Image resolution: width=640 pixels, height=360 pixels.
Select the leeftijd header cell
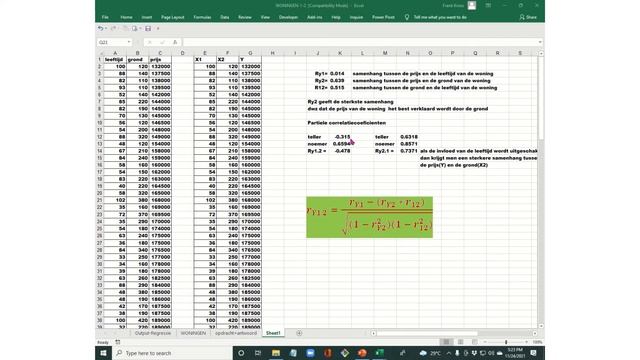click(x=114, y=60)
